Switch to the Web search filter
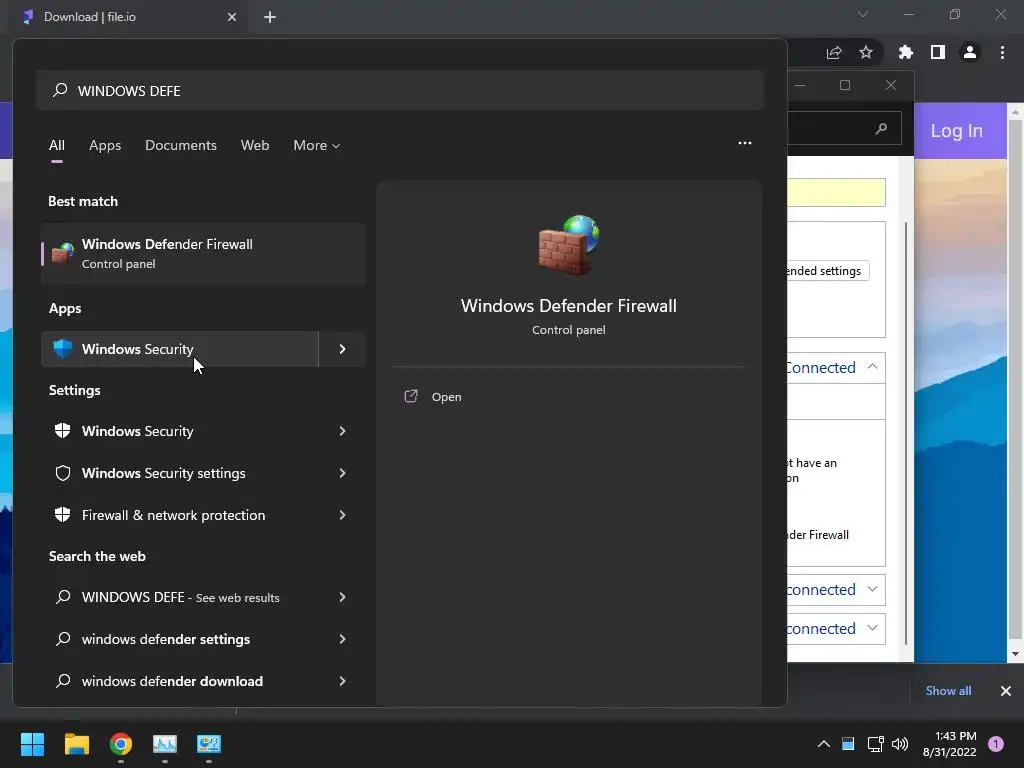Viewport: 1024px width, 768px height. (x=255, y=145)
